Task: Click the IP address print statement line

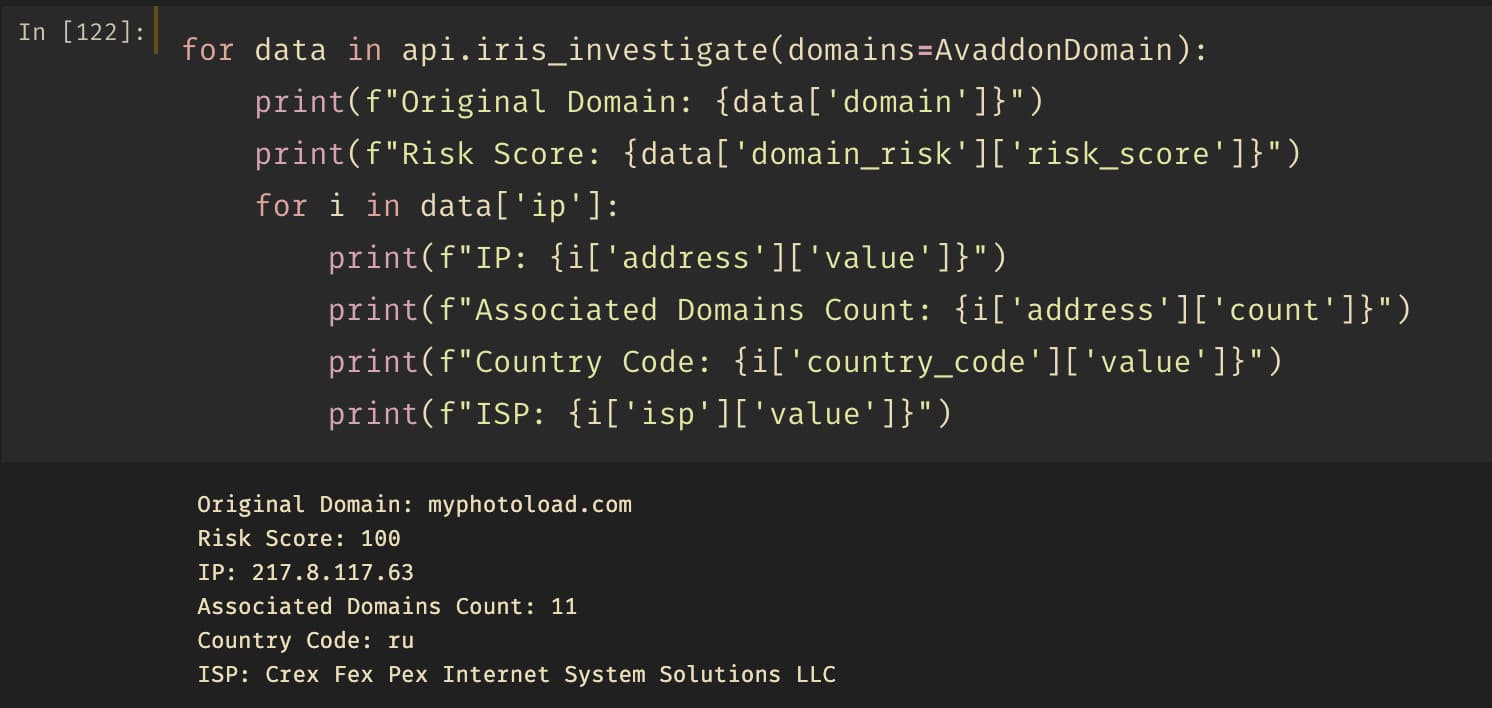Action: pos(667,258)
